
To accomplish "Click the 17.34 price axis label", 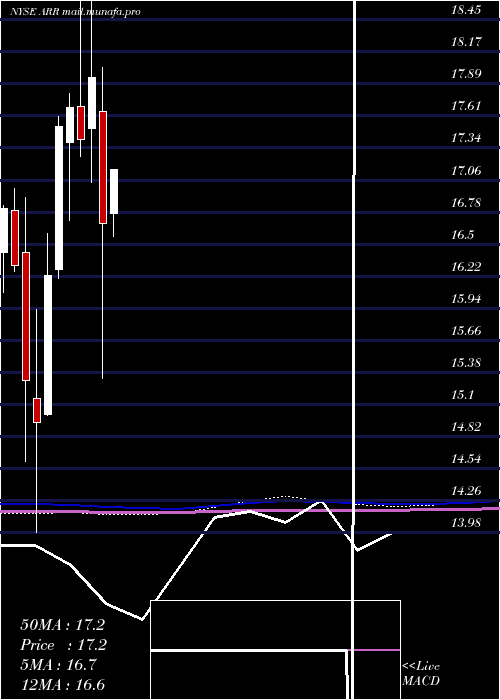I will 466,138.
